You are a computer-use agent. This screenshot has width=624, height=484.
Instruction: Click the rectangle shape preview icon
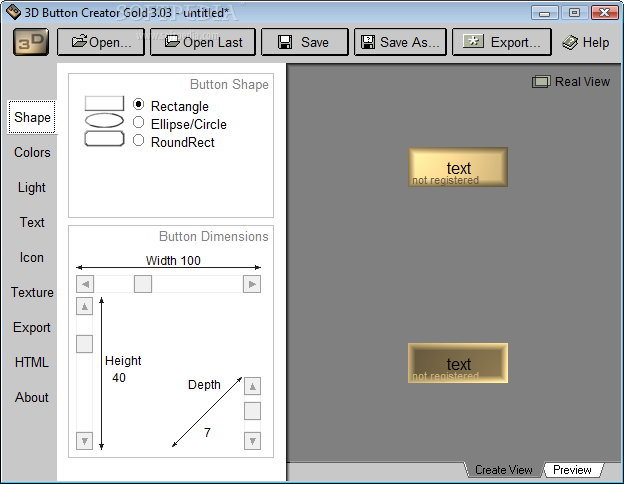104,103
